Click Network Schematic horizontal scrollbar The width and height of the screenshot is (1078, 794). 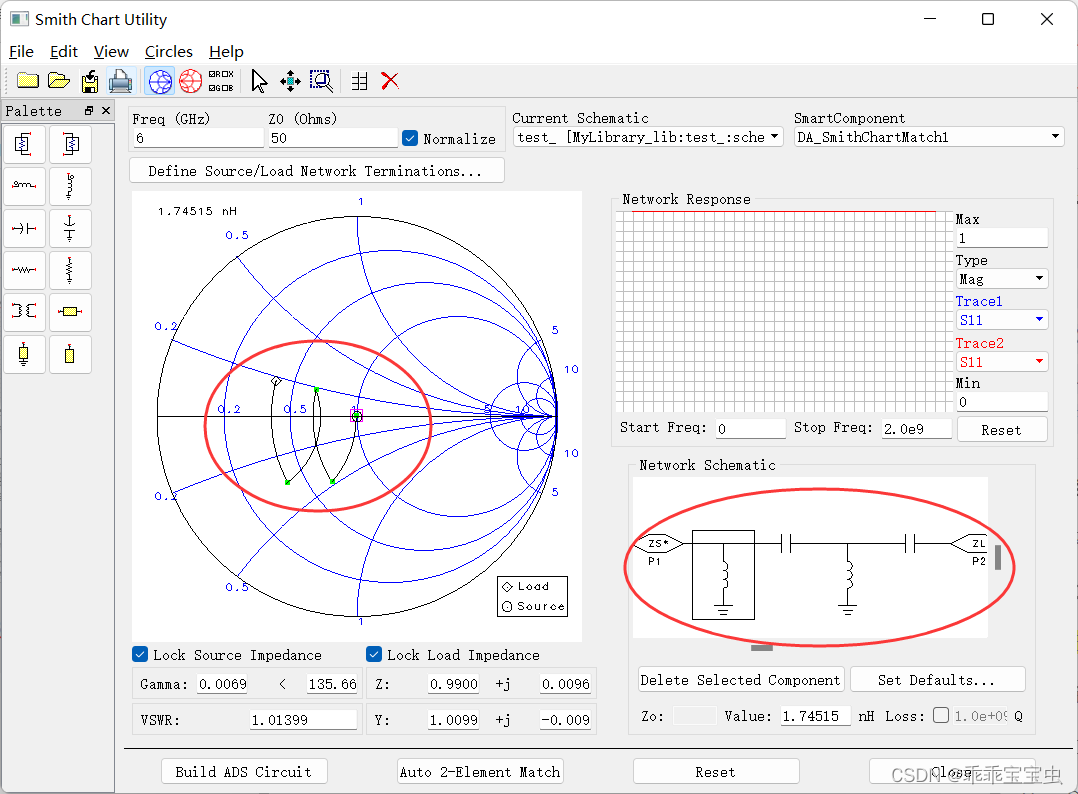[762, 648]
